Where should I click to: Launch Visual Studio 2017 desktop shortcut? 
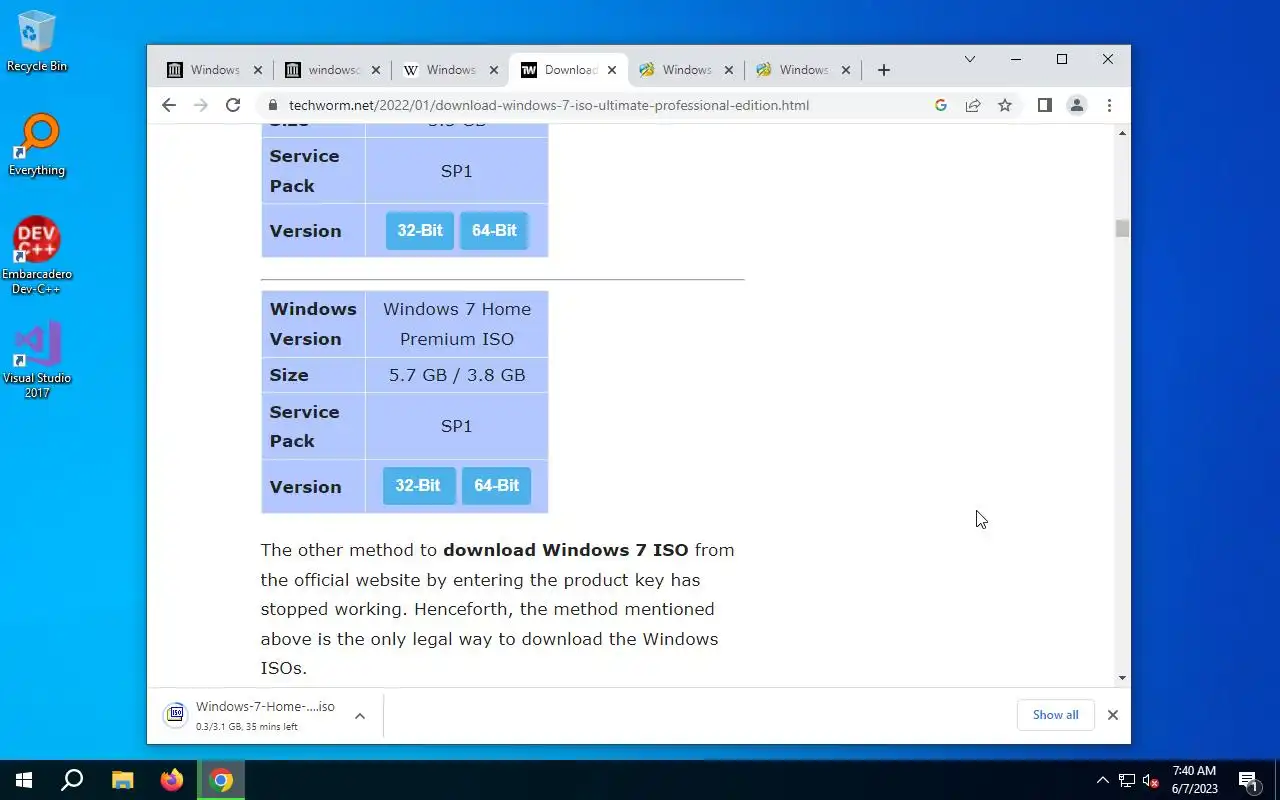coord(37,360)
